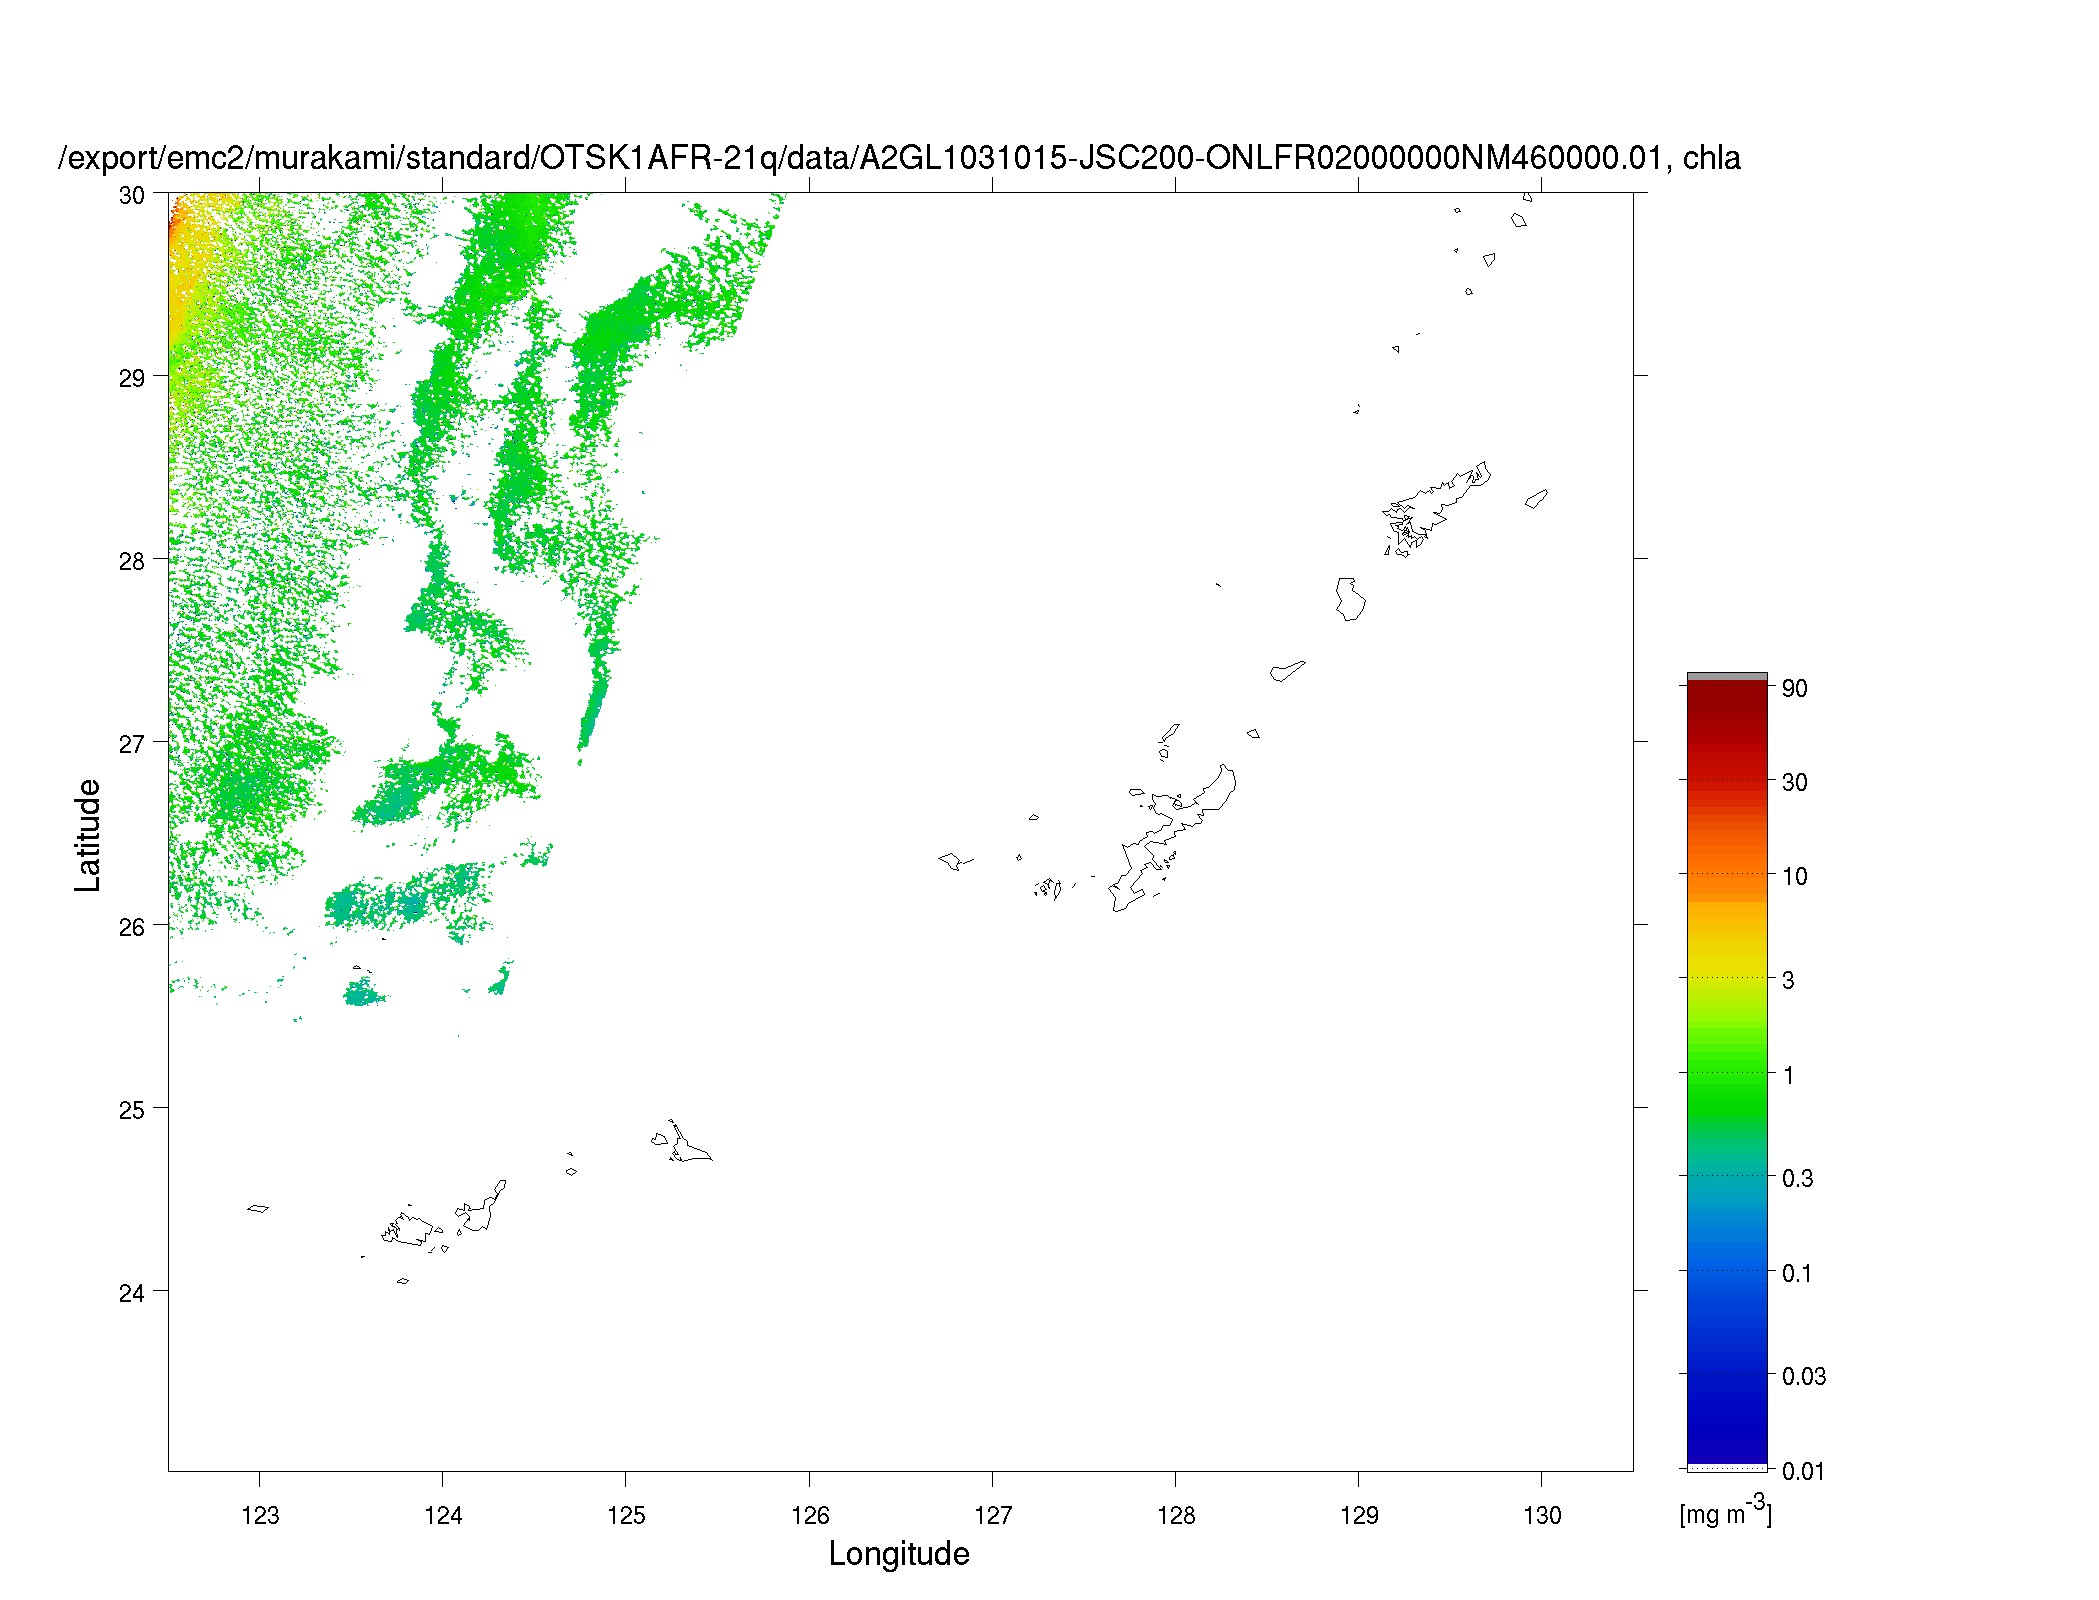The height and width of the screenshot is (1600, 2099).
Task: Click longitude tick label 126
Action: pos(810,1515)
